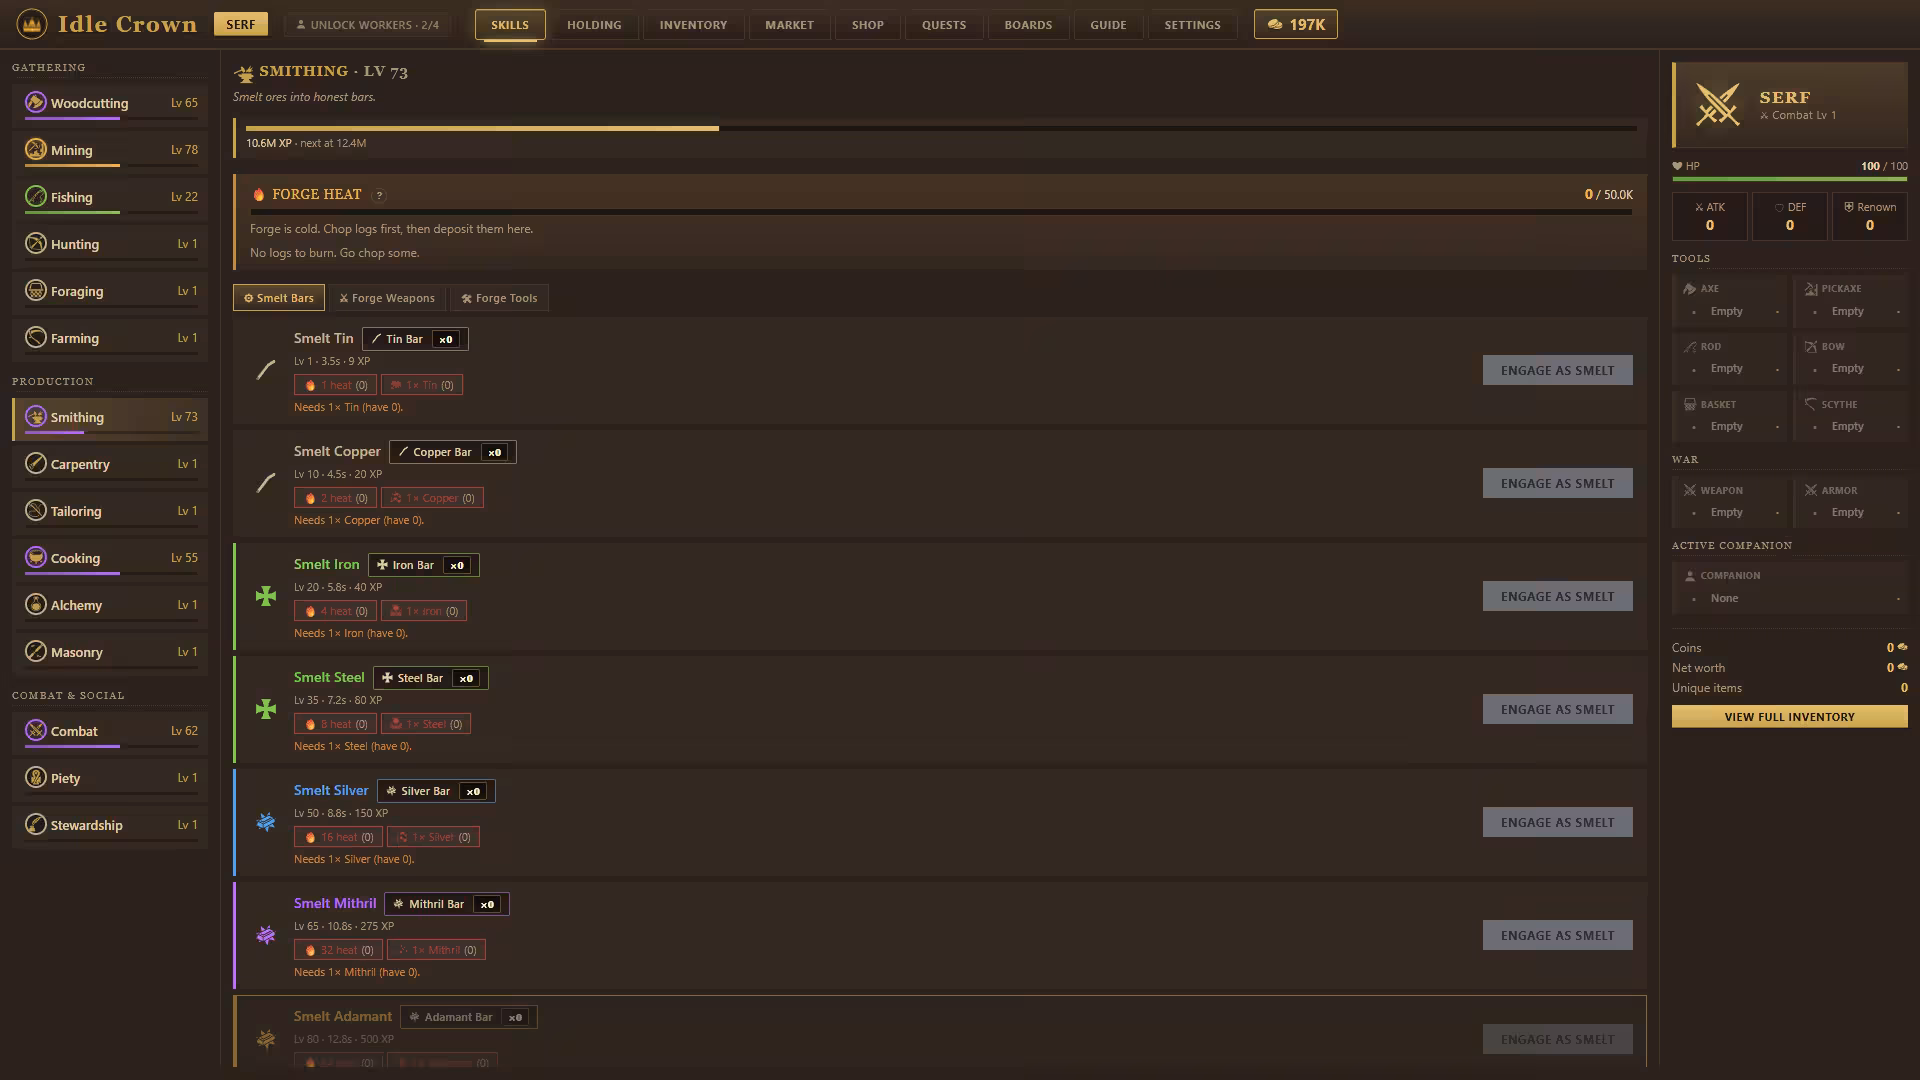Click the Alchemy skill icon
This screenshot has width=1920, height=1080.
(x=36, y=604)
